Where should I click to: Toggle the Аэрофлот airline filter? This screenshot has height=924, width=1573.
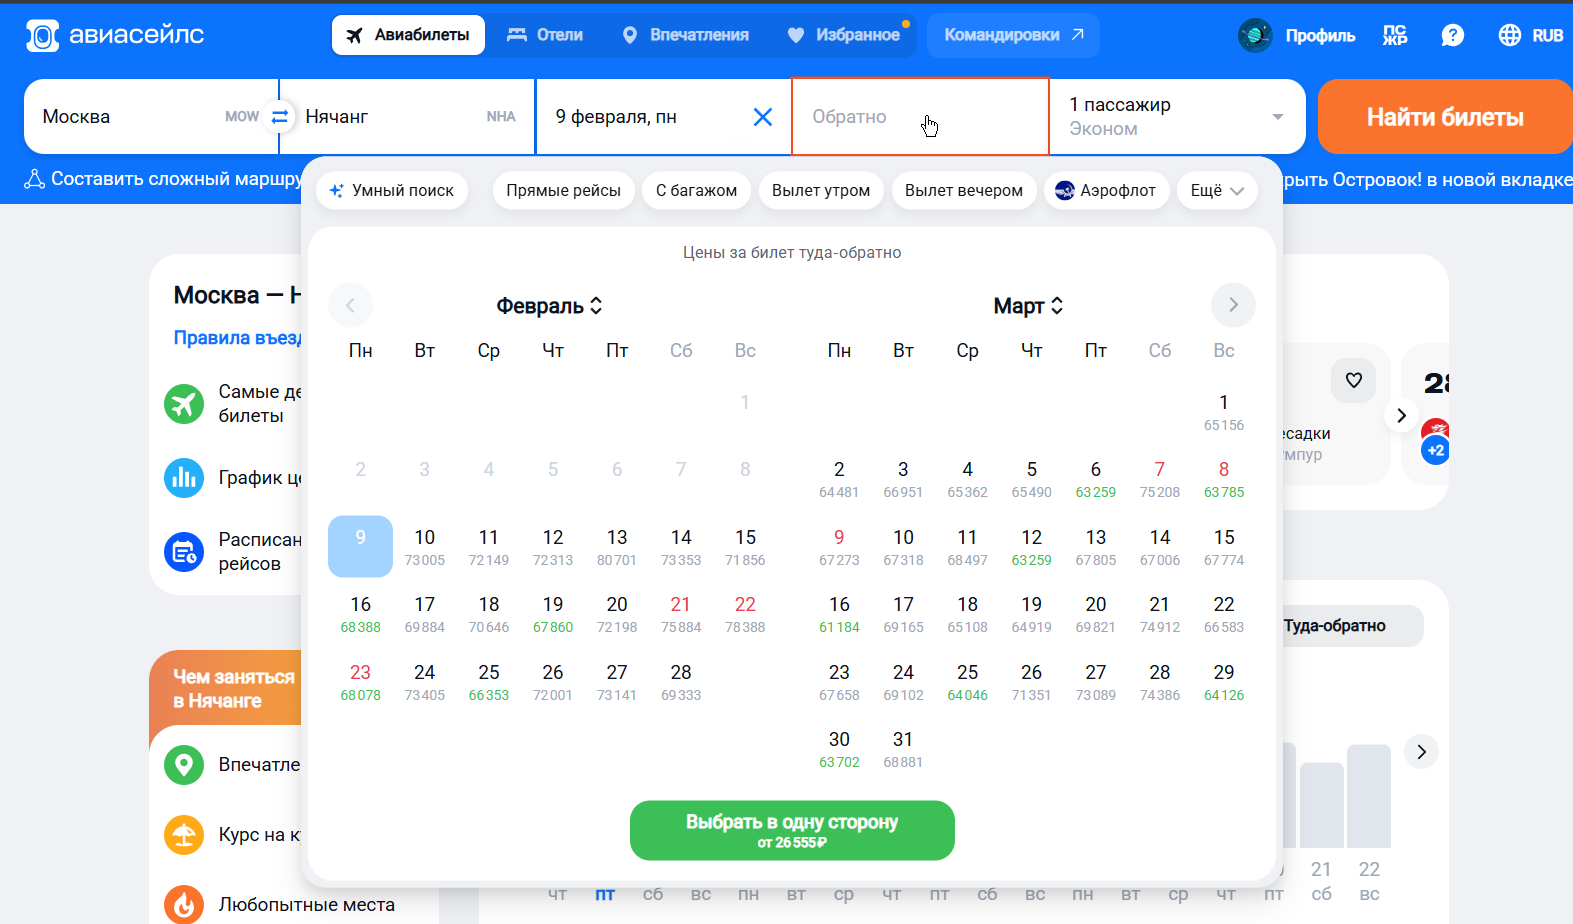coord(1106,190)
